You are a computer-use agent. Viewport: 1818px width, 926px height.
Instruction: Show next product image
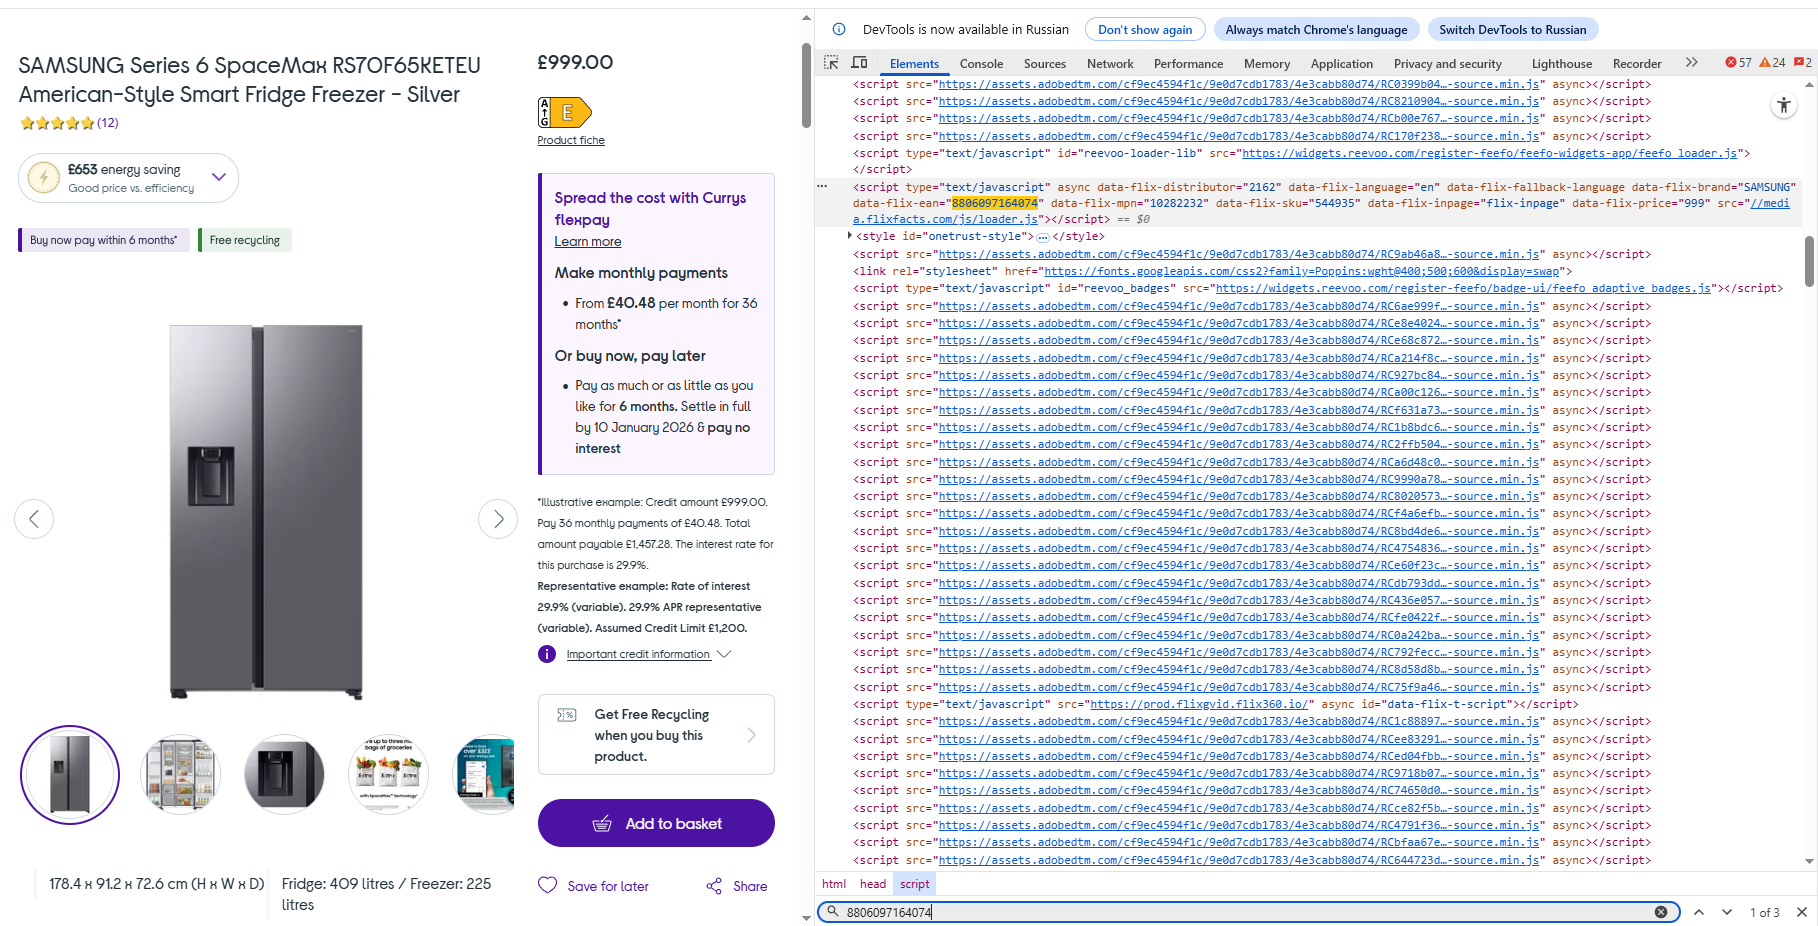(498, 518)
